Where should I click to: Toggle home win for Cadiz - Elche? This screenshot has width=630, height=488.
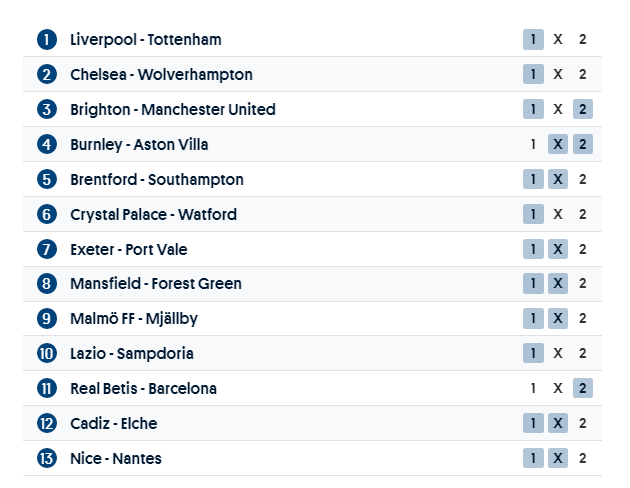coord(533,423)
